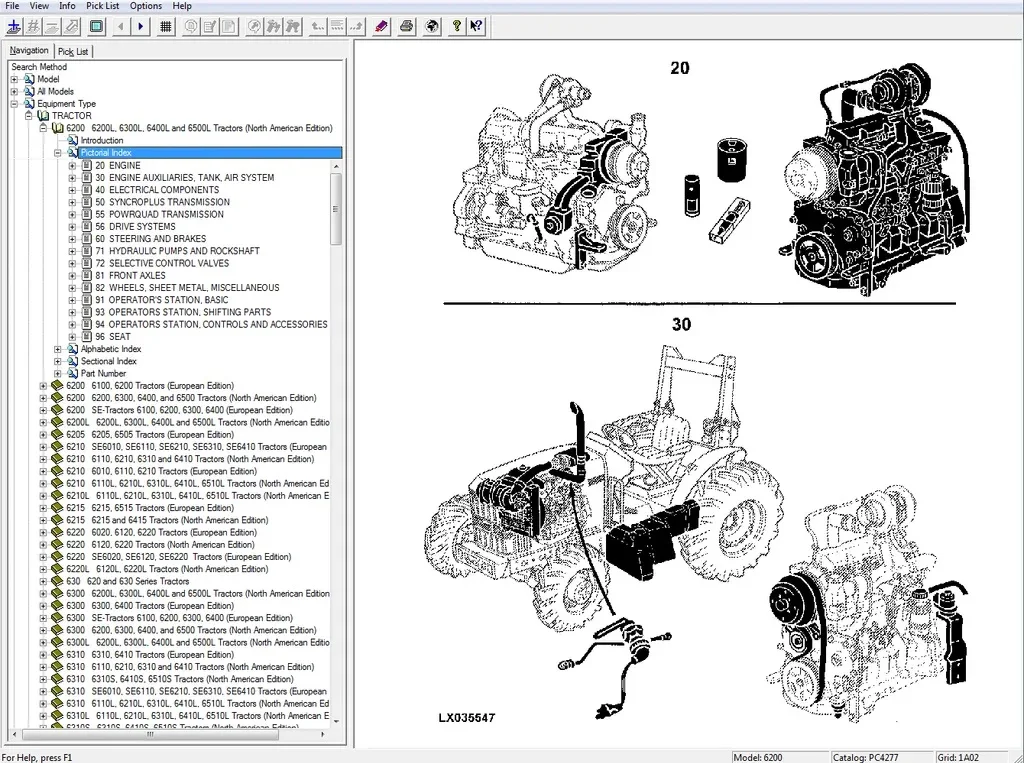Collapse the TRACTOR tree branch

click(29, 116)
